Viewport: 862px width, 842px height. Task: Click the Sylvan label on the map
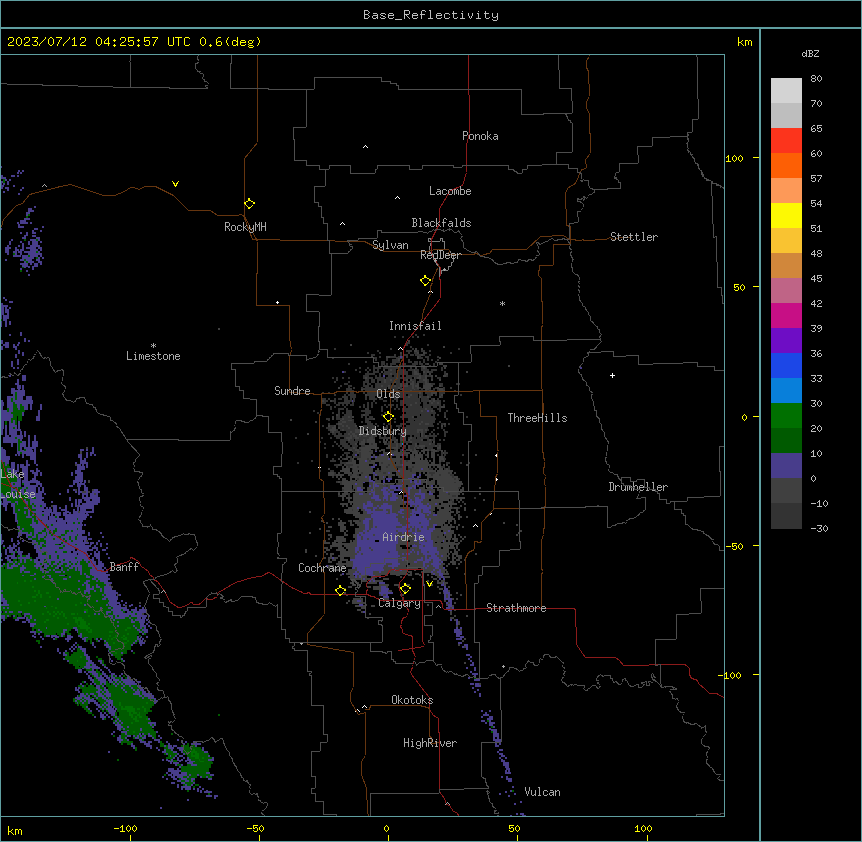pos(390,245)
